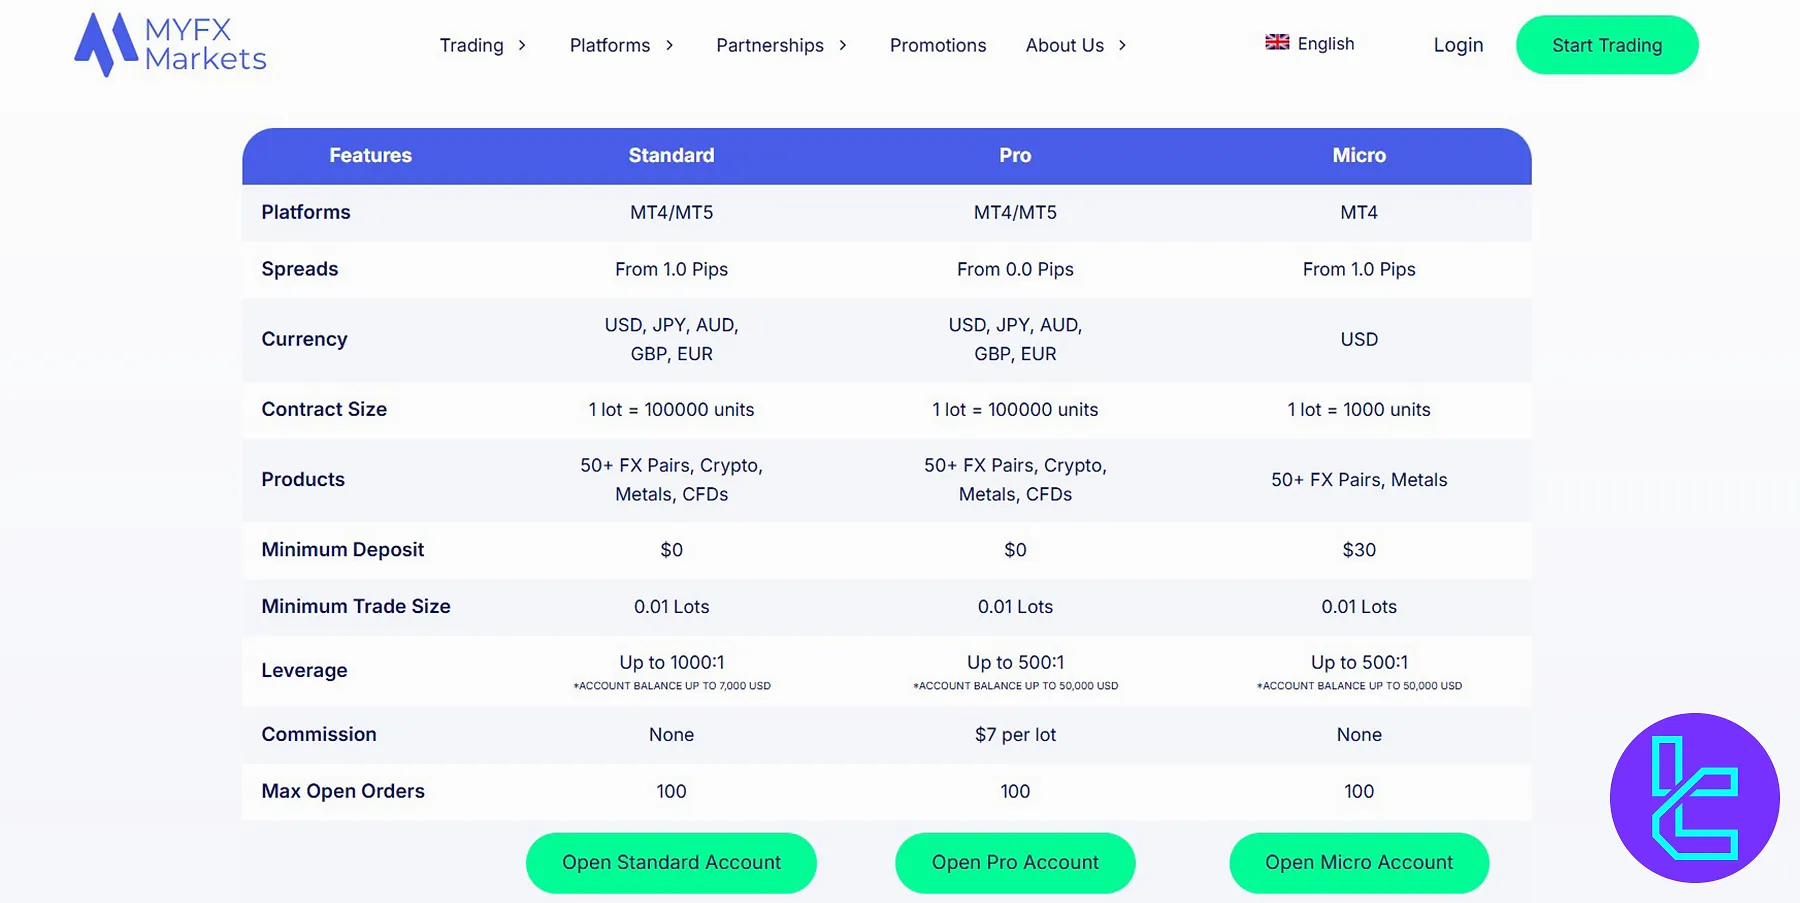Click Open Micro Account button
This screenshot has width=1800, height=903.
pyautogui.click(x=1359, y=863)
